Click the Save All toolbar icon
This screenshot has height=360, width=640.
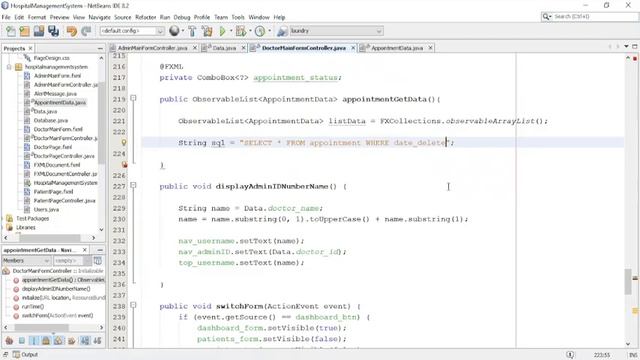click(53, 31)
